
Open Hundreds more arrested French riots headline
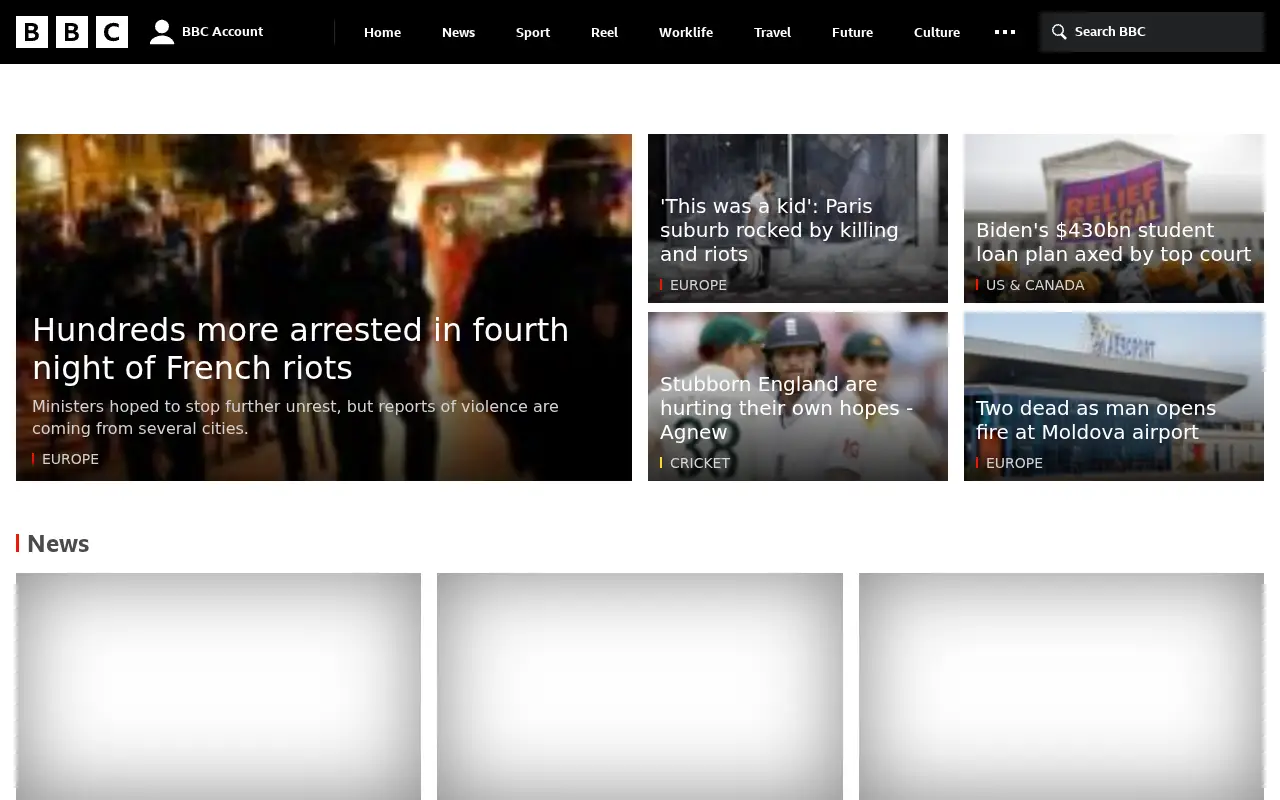coord(300,349)
